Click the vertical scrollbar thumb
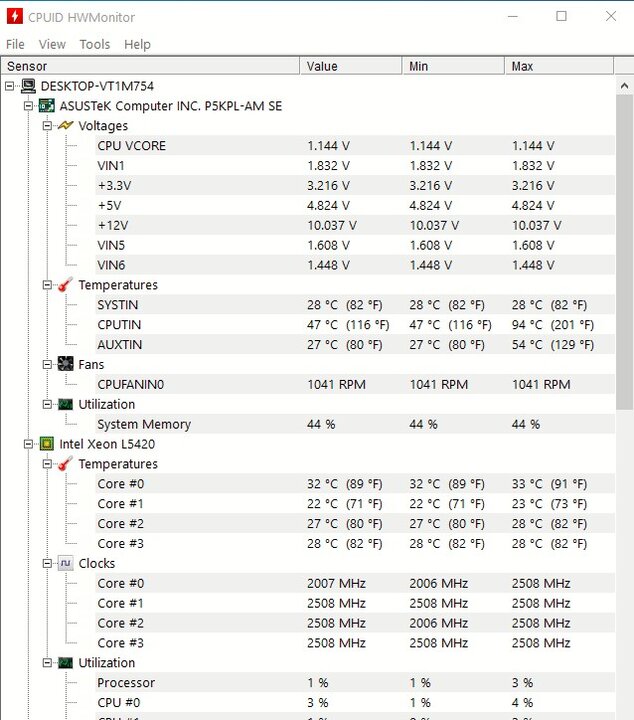The width and height of the screenshot is (634, 720). 624,252
